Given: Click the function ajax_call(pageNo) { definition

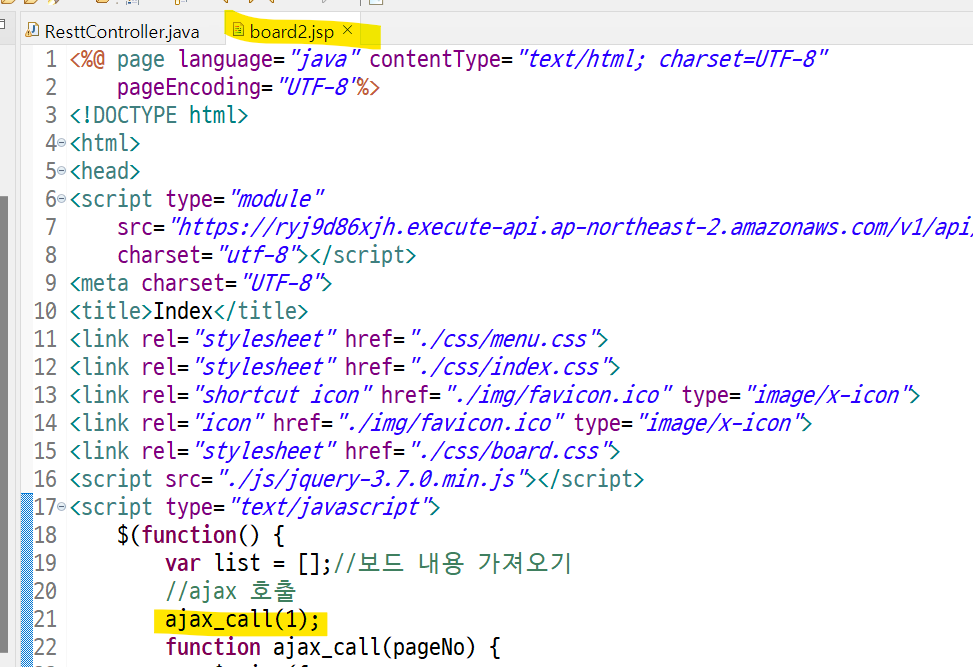Looking at the screenshot, I should 333,647.
